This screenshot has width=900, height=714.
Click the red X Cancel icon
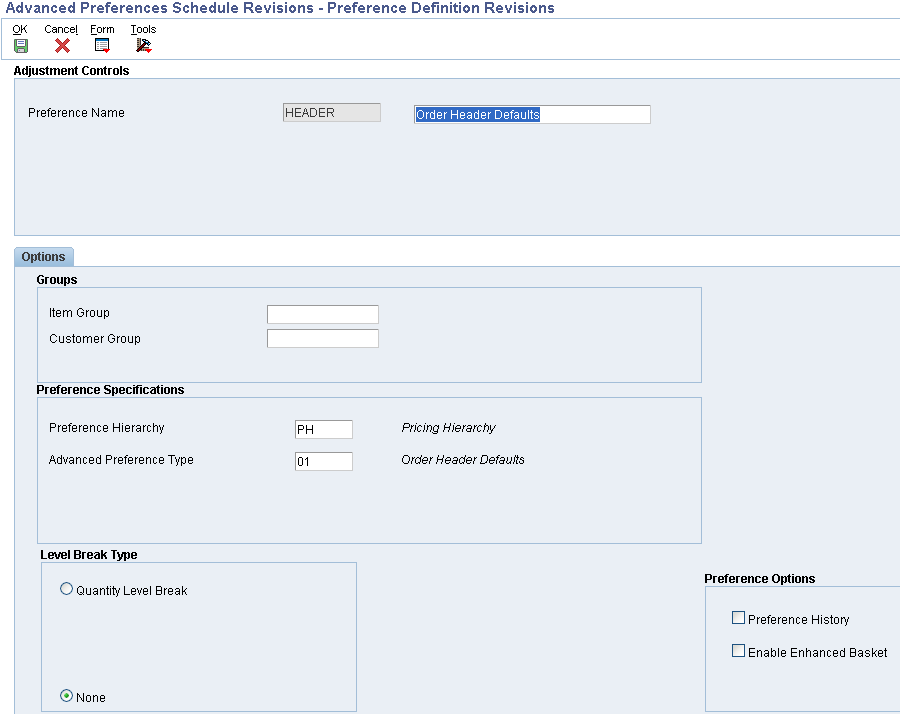(x=62, y=46)
